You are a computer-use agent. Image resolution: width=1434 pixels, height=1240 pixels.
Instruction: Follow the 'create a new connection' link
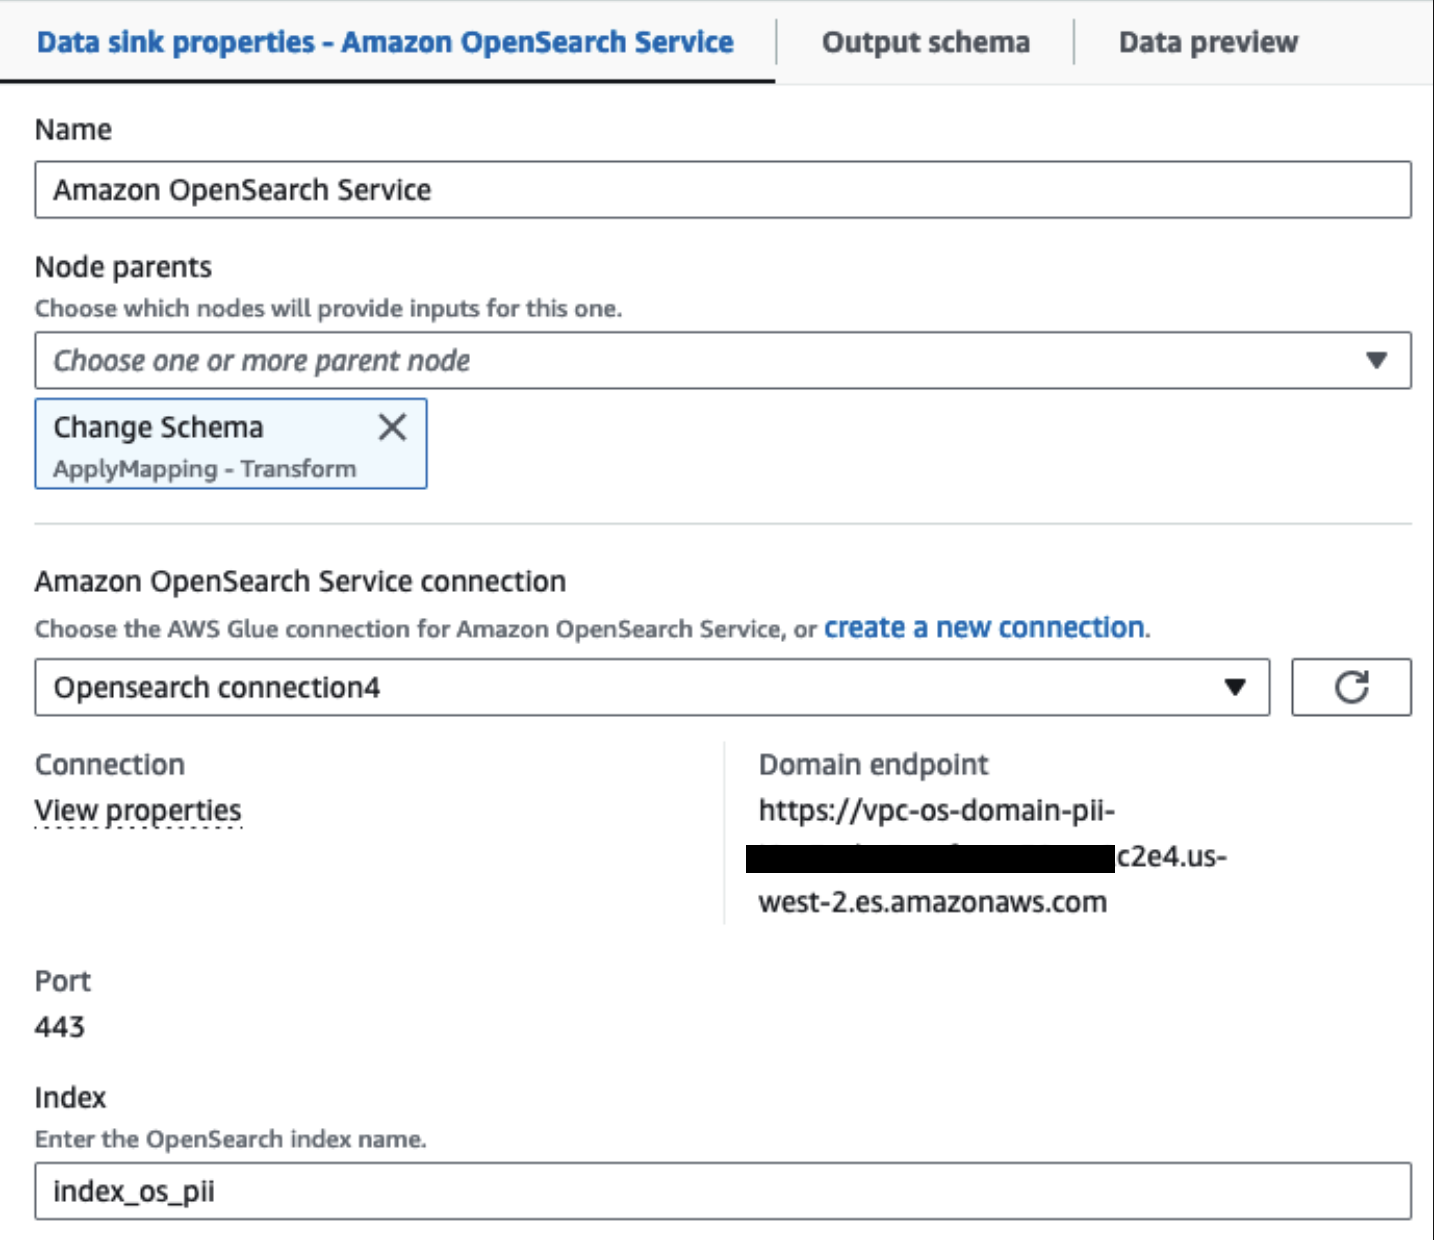(983, 628)
